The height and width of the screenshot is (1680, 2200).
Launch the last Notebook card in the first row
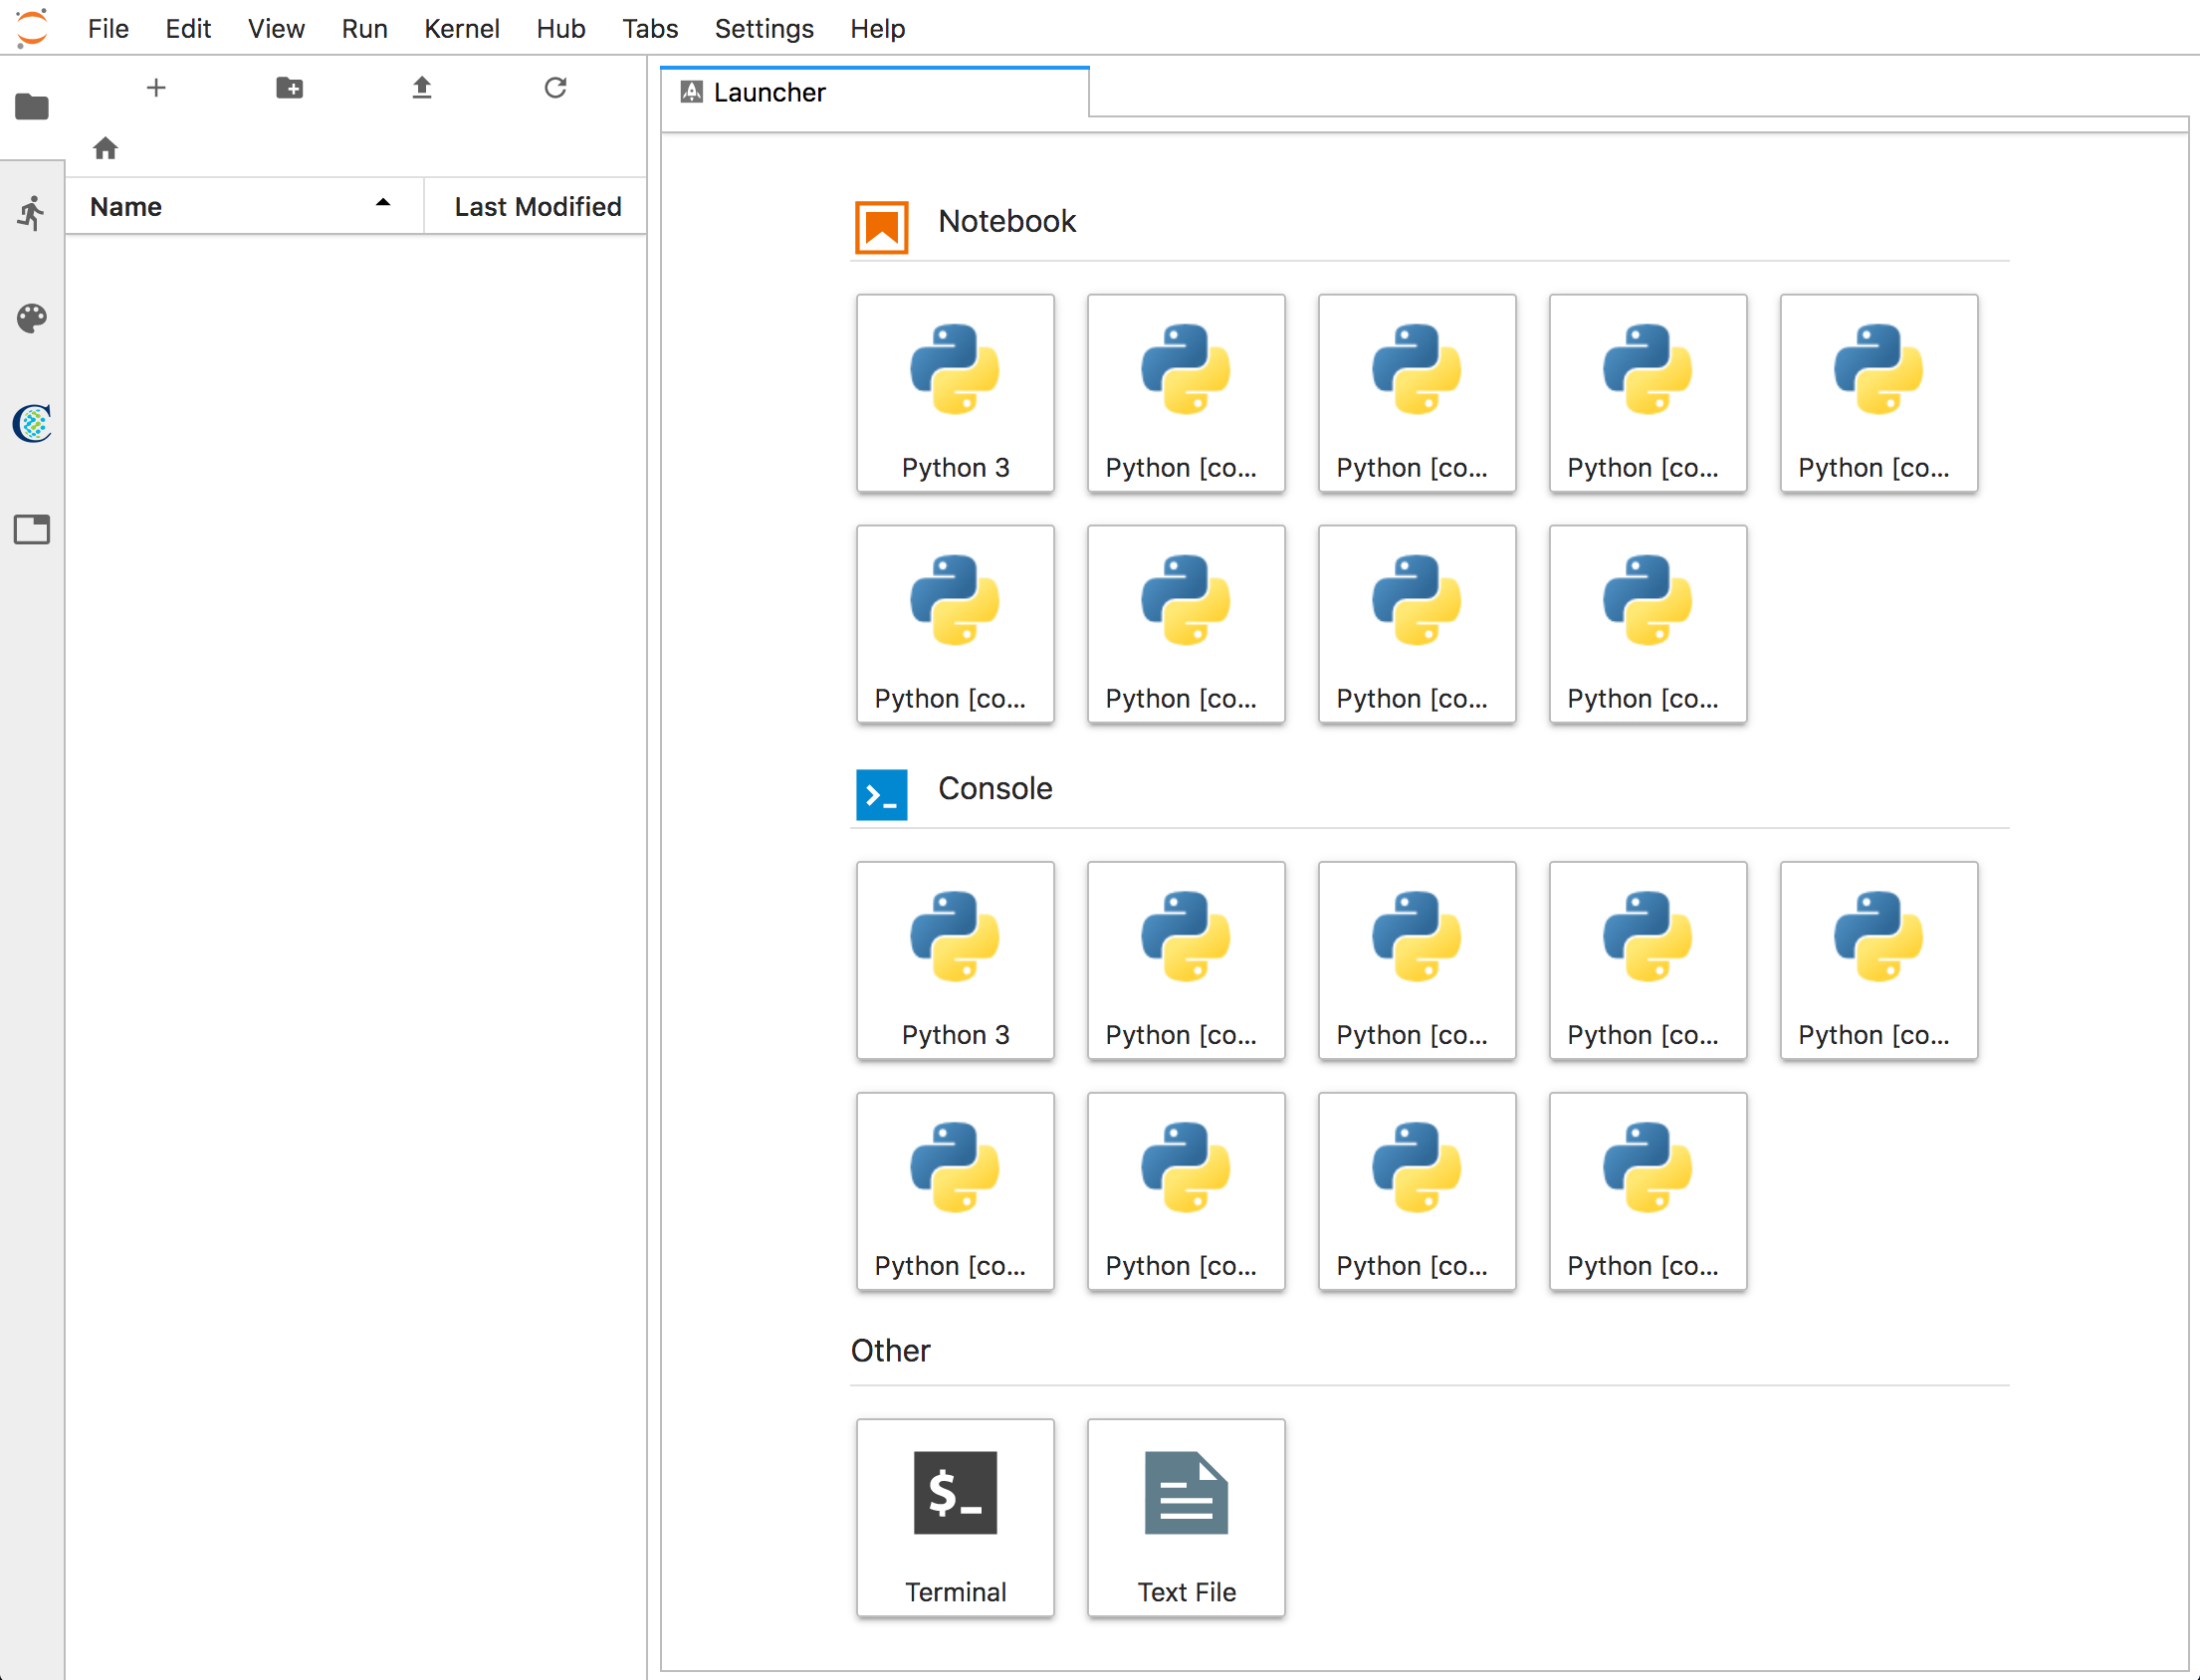pos(1879,393)
